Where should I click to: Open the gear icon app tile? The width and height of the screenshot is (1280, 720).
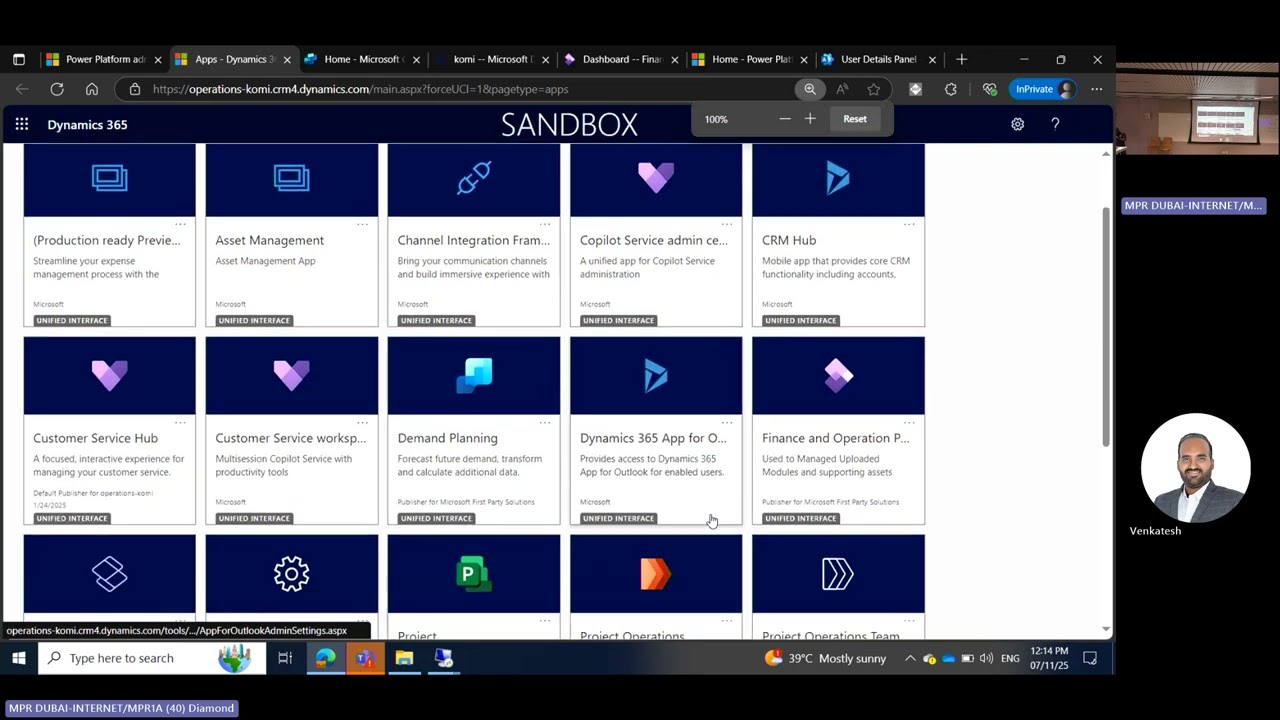(292, 574)
